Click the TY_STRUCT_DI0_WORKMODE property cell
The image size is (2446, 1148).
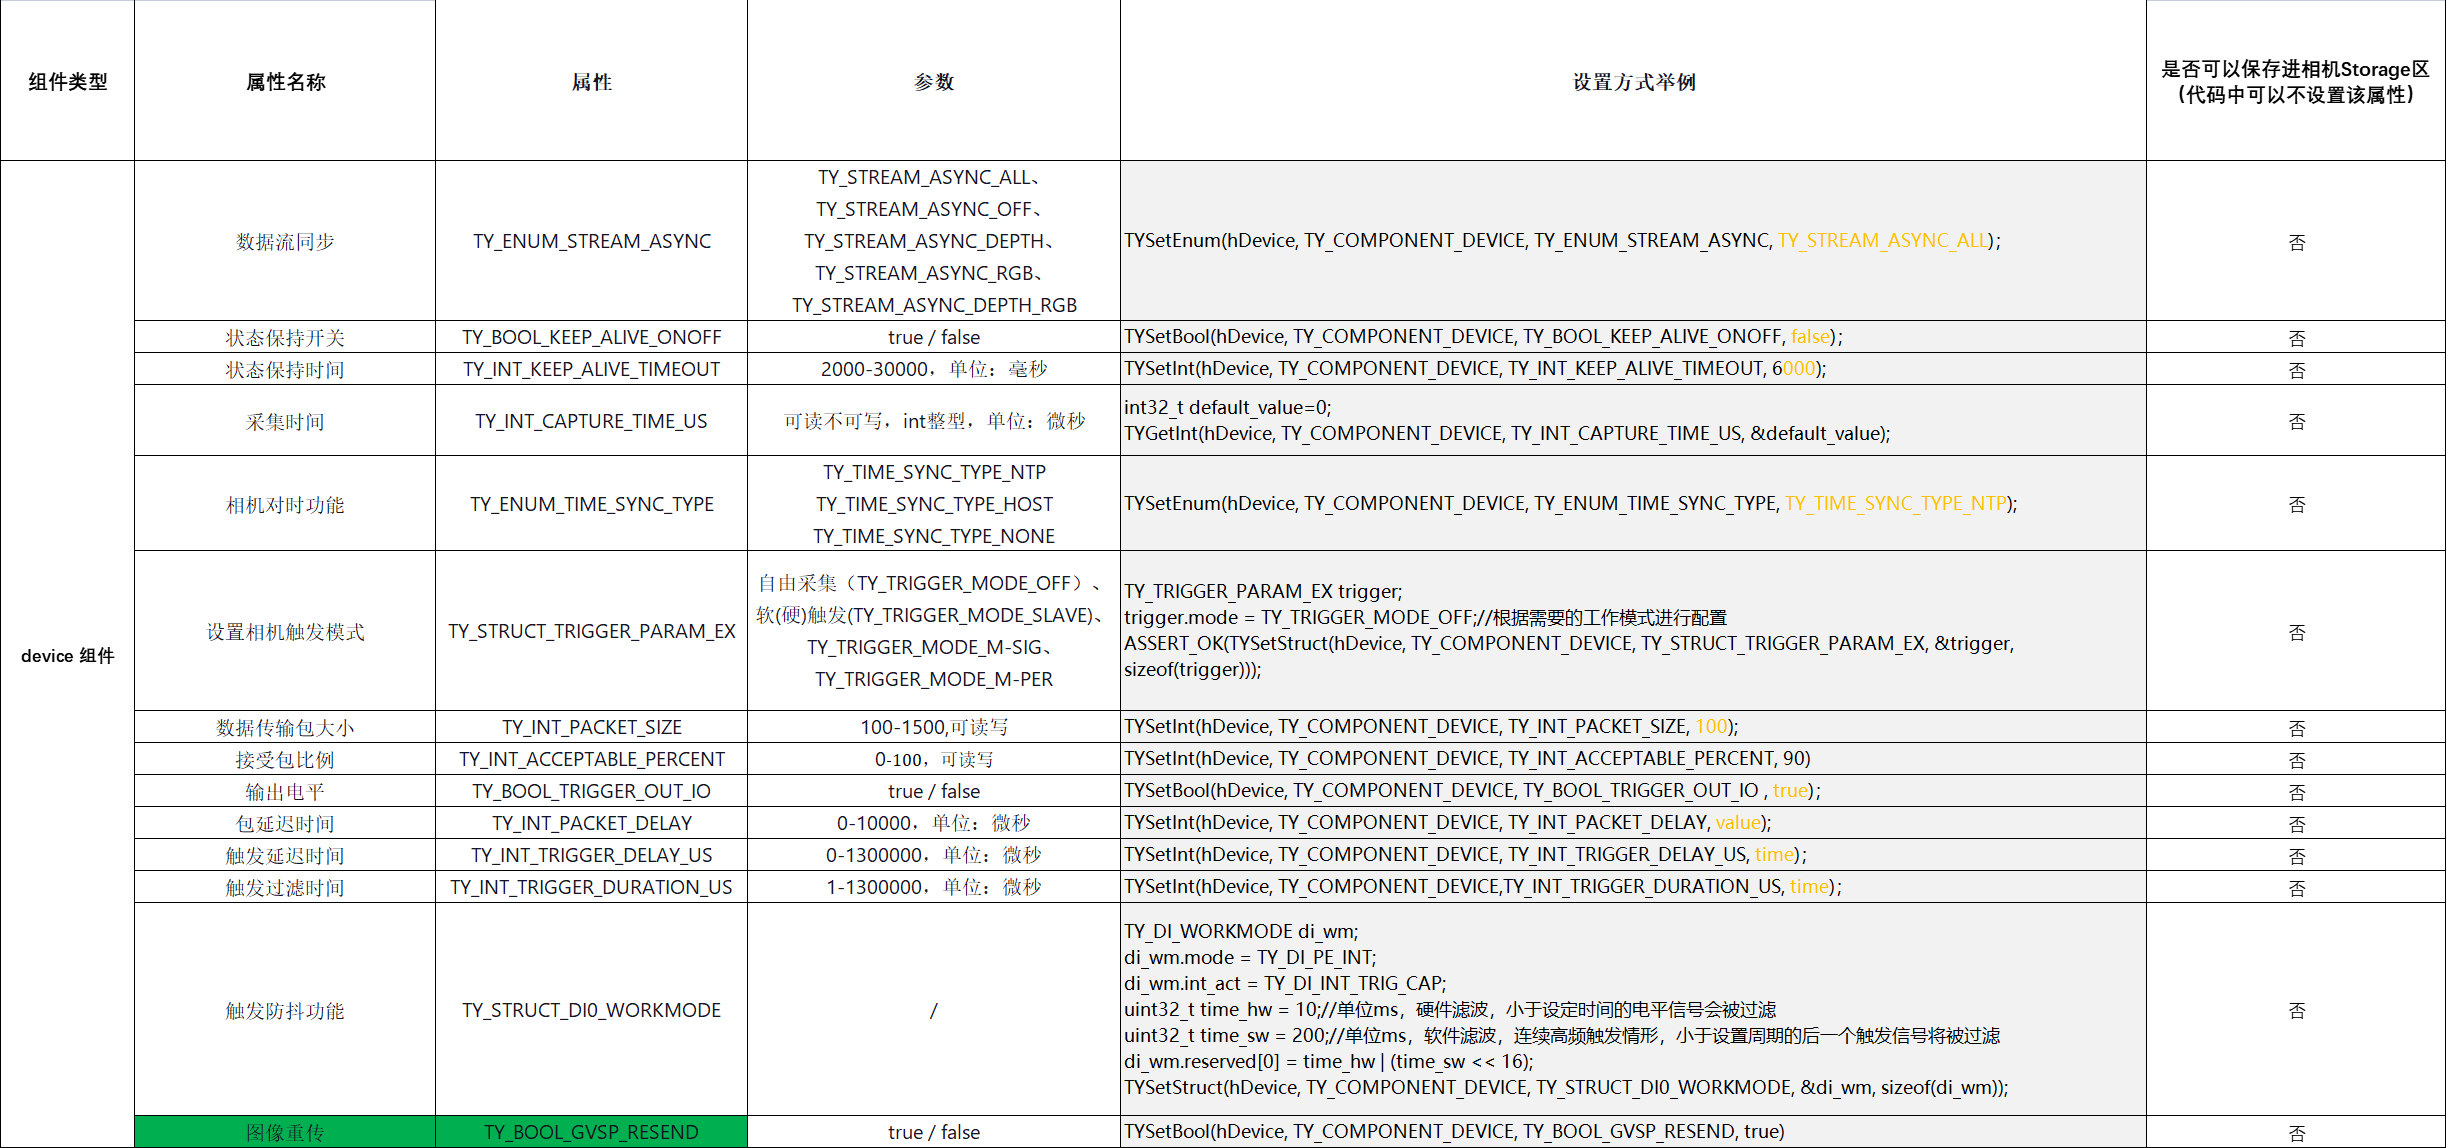pyautogui.click(x=591, y=1010)
